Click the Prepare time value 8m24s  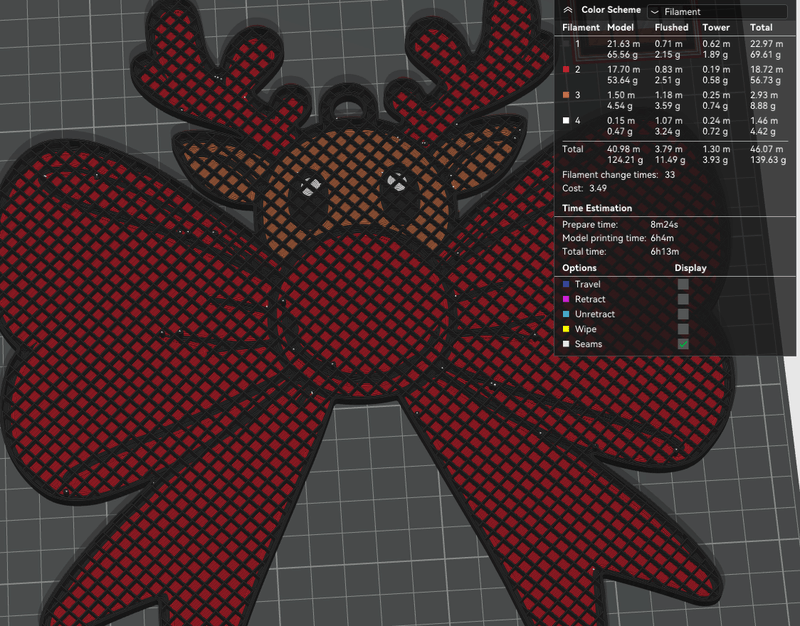coord(664,224)
